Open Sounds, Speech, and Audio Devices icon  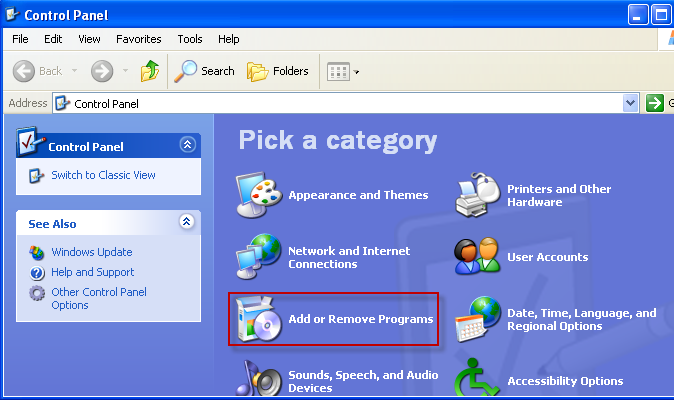259,378
